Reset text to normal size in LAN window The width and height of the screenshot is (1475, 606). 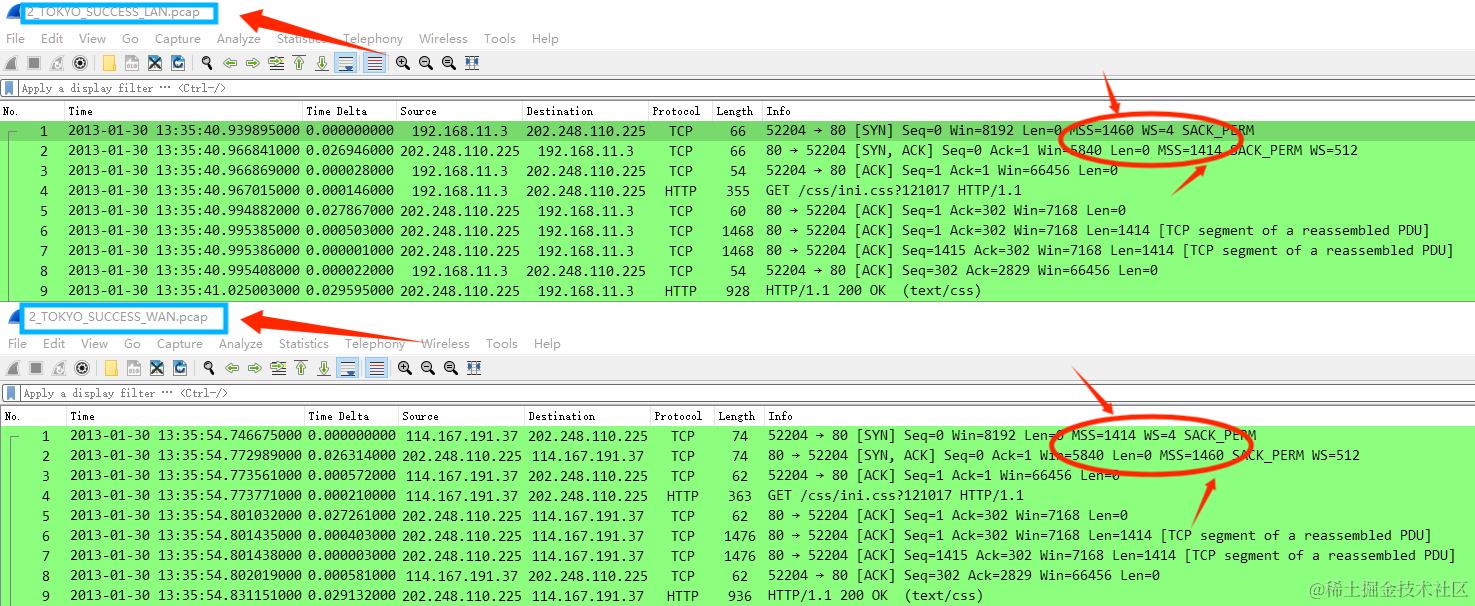[x=449, y=63]
